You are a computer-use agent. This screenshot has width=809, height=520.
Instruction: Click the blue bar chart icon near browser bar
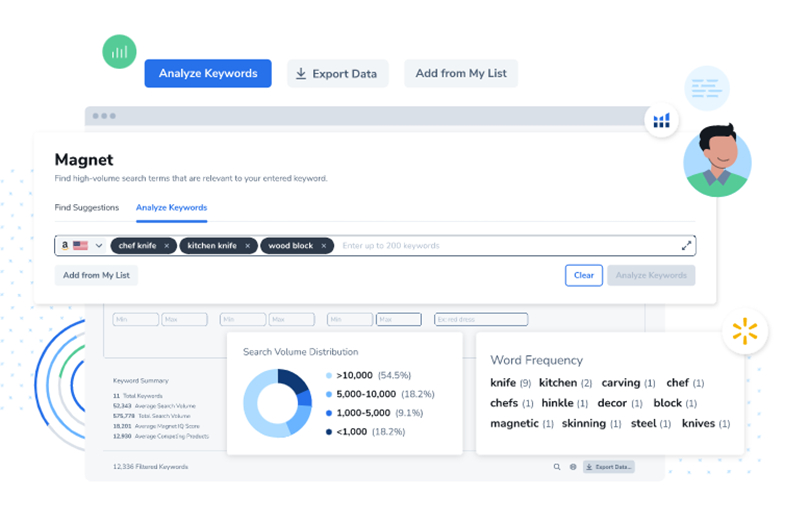click(x=661, y=121)
